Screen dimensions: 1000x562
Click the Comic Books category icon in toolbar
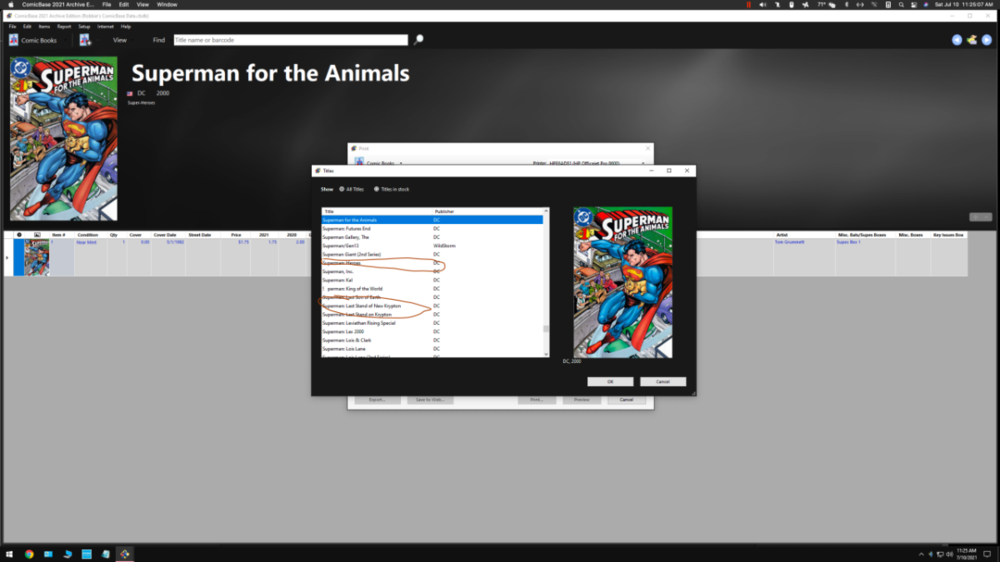13,40
